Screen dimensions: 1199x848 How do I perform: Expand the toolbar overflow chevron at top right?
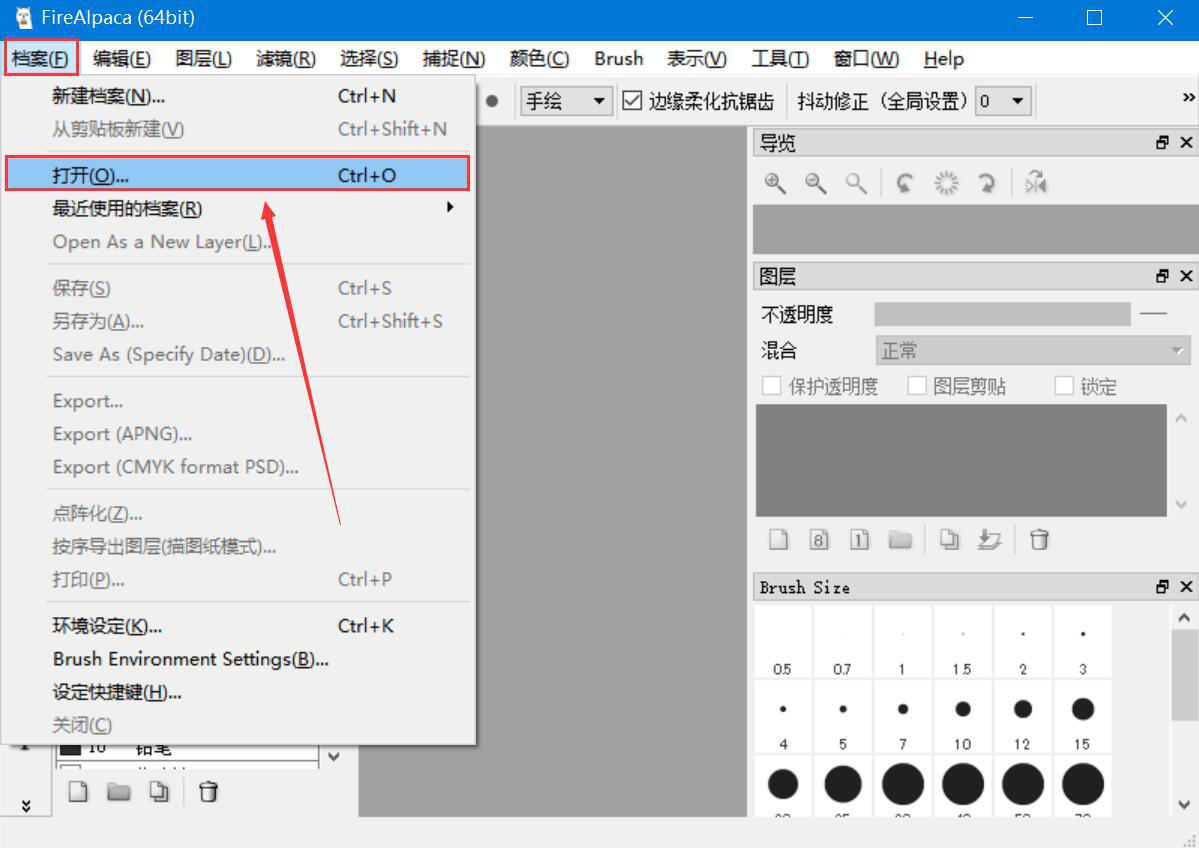pyautogui.click(x=1188, y=97)
